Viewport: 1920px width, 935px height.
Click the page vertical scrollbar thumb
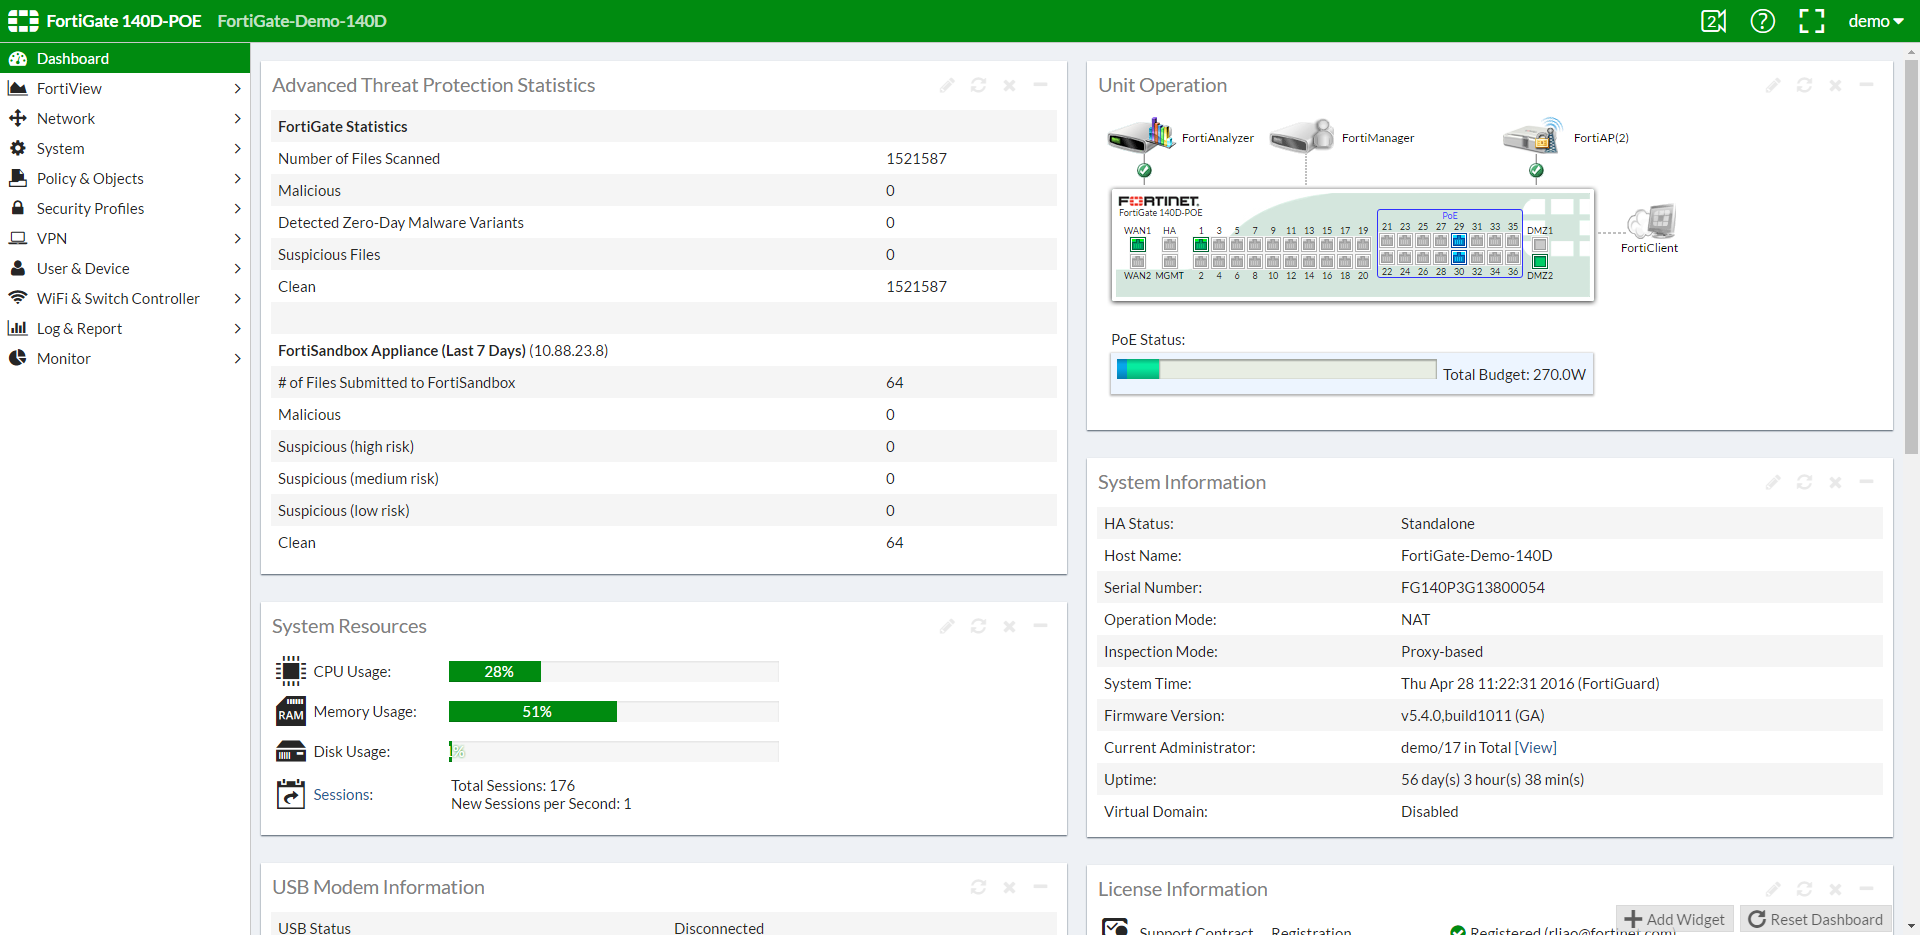(x=1912, y=256)
